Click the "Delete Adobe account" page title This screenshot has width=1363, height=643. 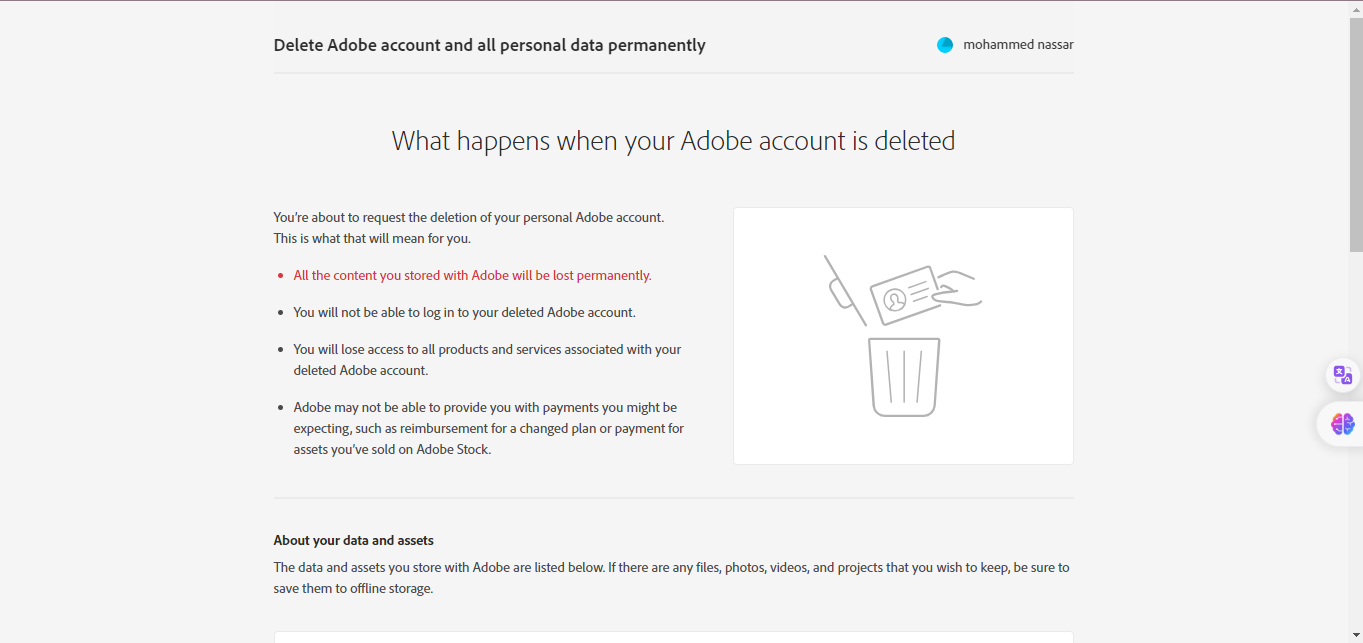point(489,45)
